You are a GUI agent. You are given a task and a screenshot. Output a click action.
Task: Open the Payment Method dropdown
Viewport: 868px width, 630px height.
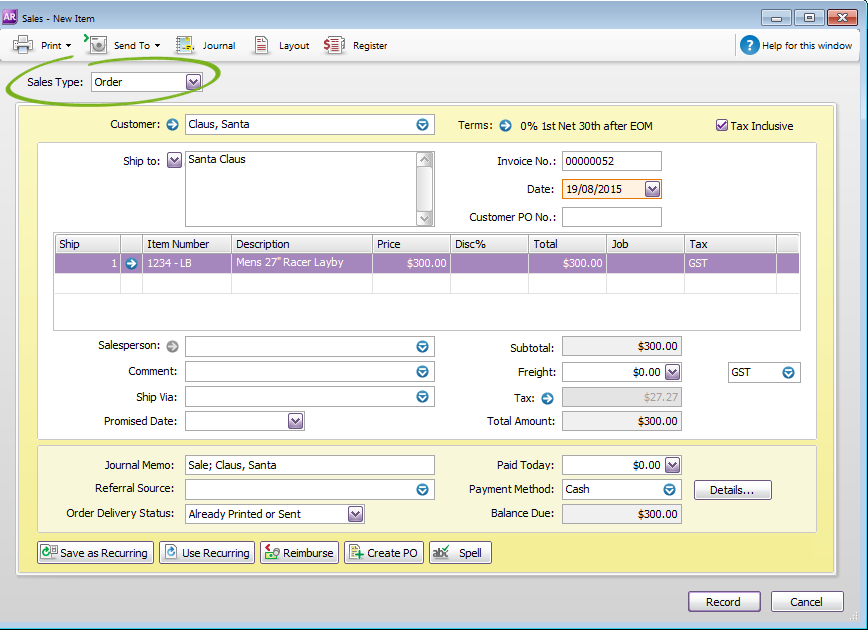(670, 490)
